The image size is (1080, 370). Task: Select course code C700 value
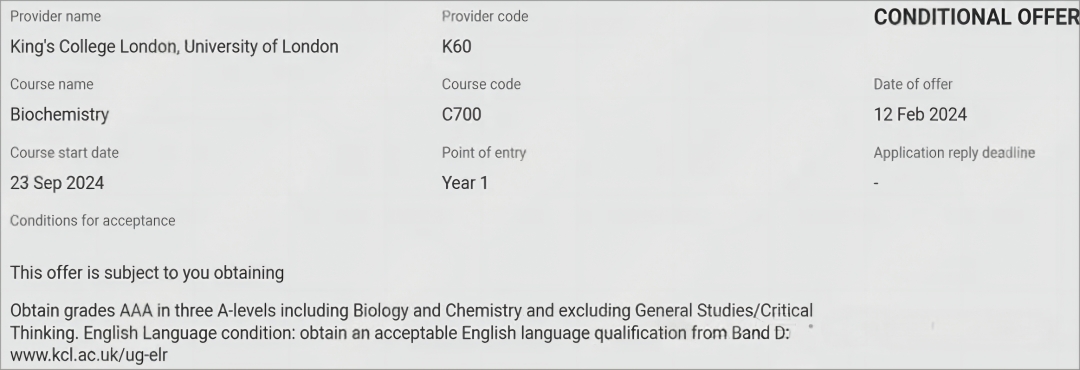[x=461, y=114]
